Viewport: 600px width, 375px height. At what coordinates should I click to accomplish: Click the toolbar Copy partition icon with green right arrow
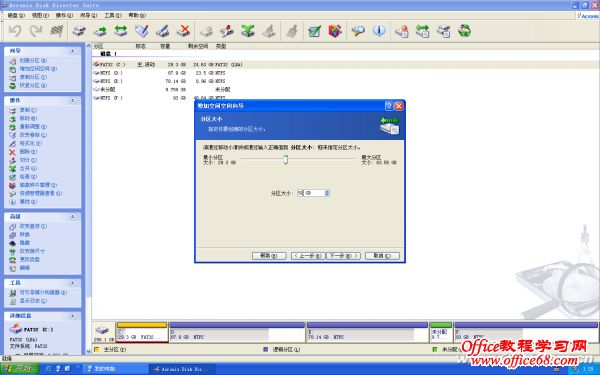pos(100,31)
